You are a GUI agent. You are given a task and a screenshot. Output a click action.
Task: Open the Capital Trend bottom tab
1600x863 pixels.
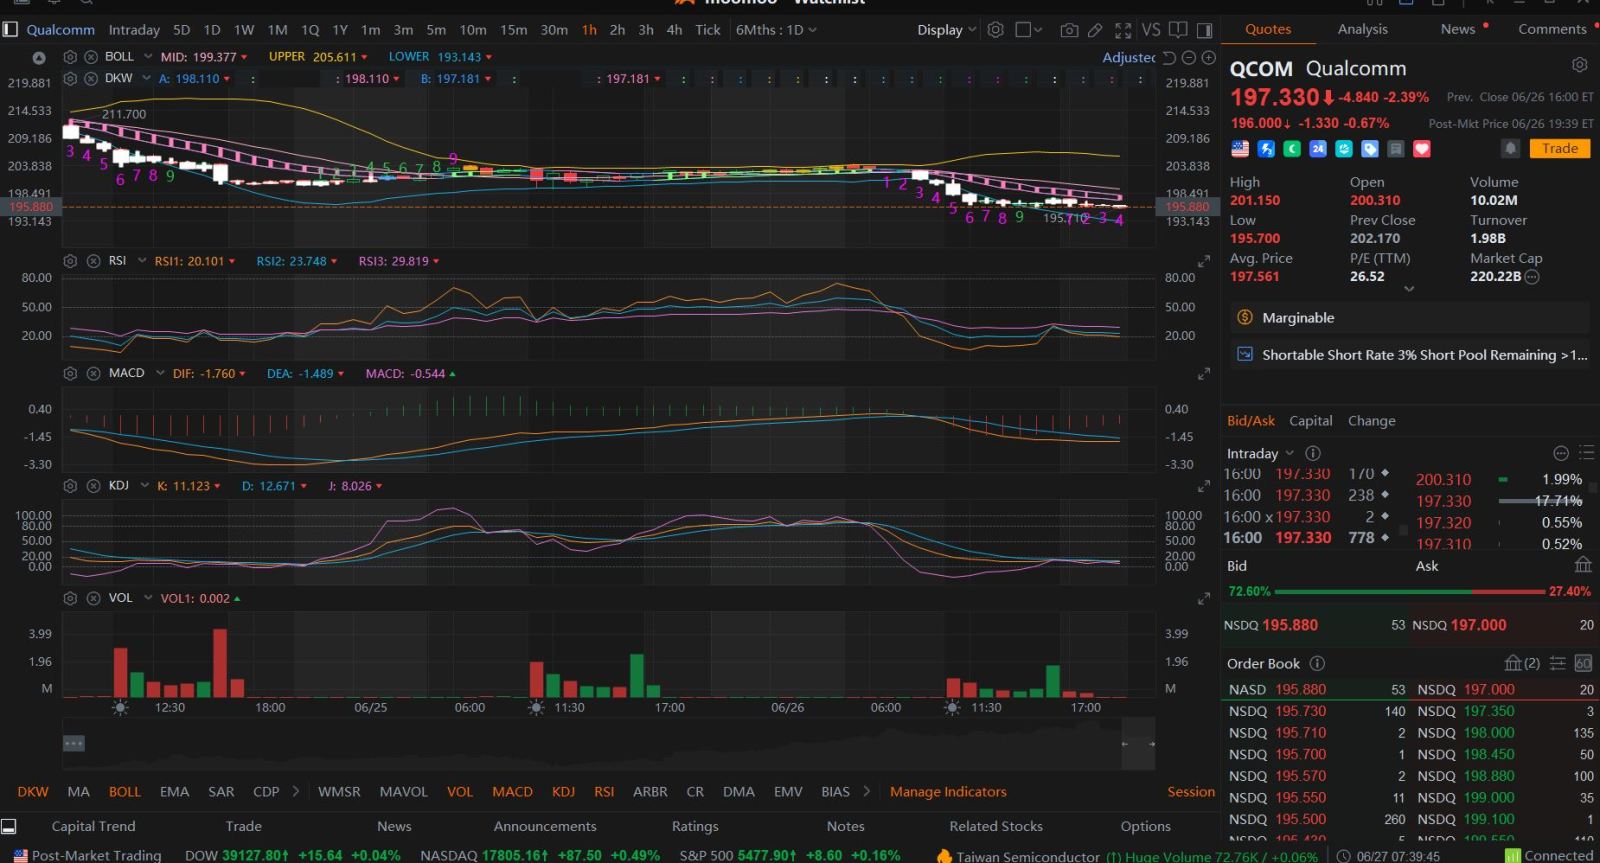pos(93,826)
